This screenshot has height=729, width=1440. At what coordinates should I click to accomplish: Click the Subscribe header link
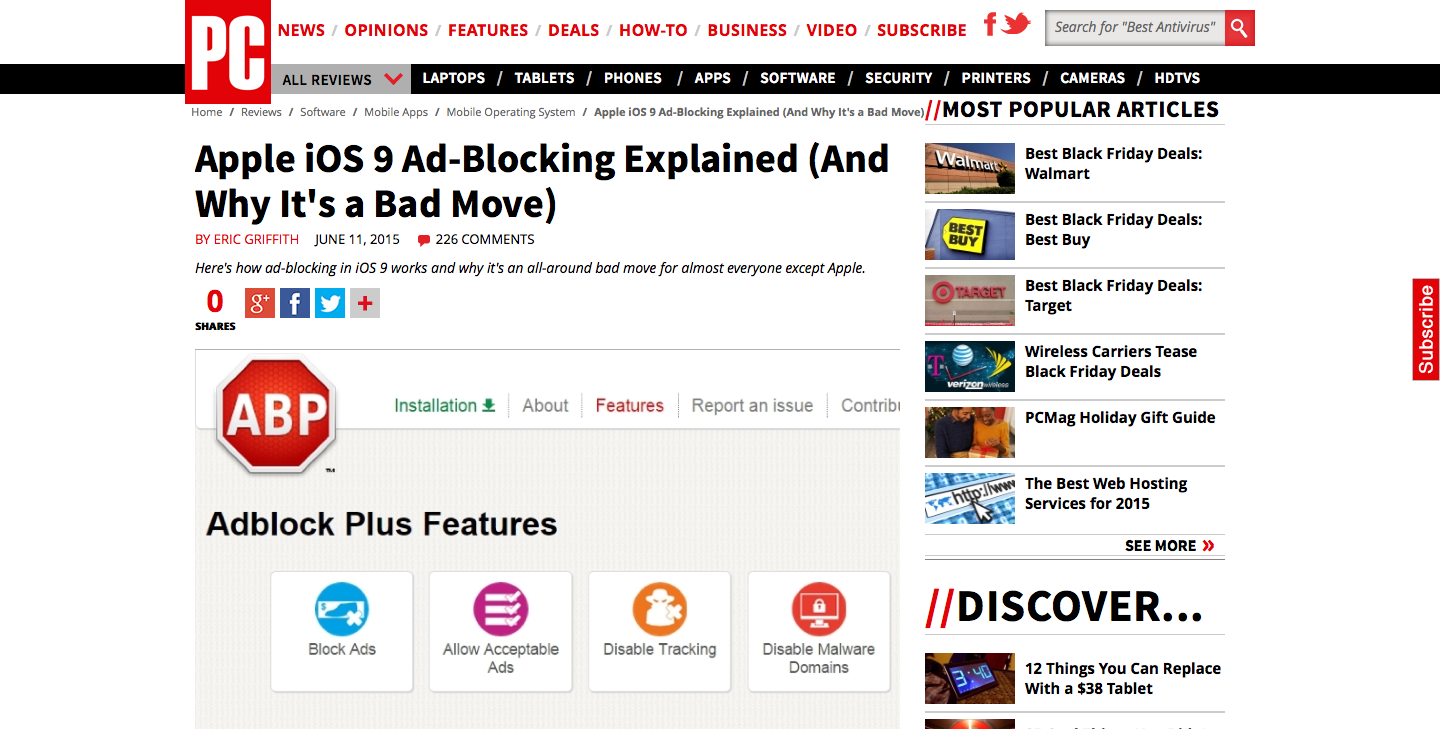[x=922, y=30]
